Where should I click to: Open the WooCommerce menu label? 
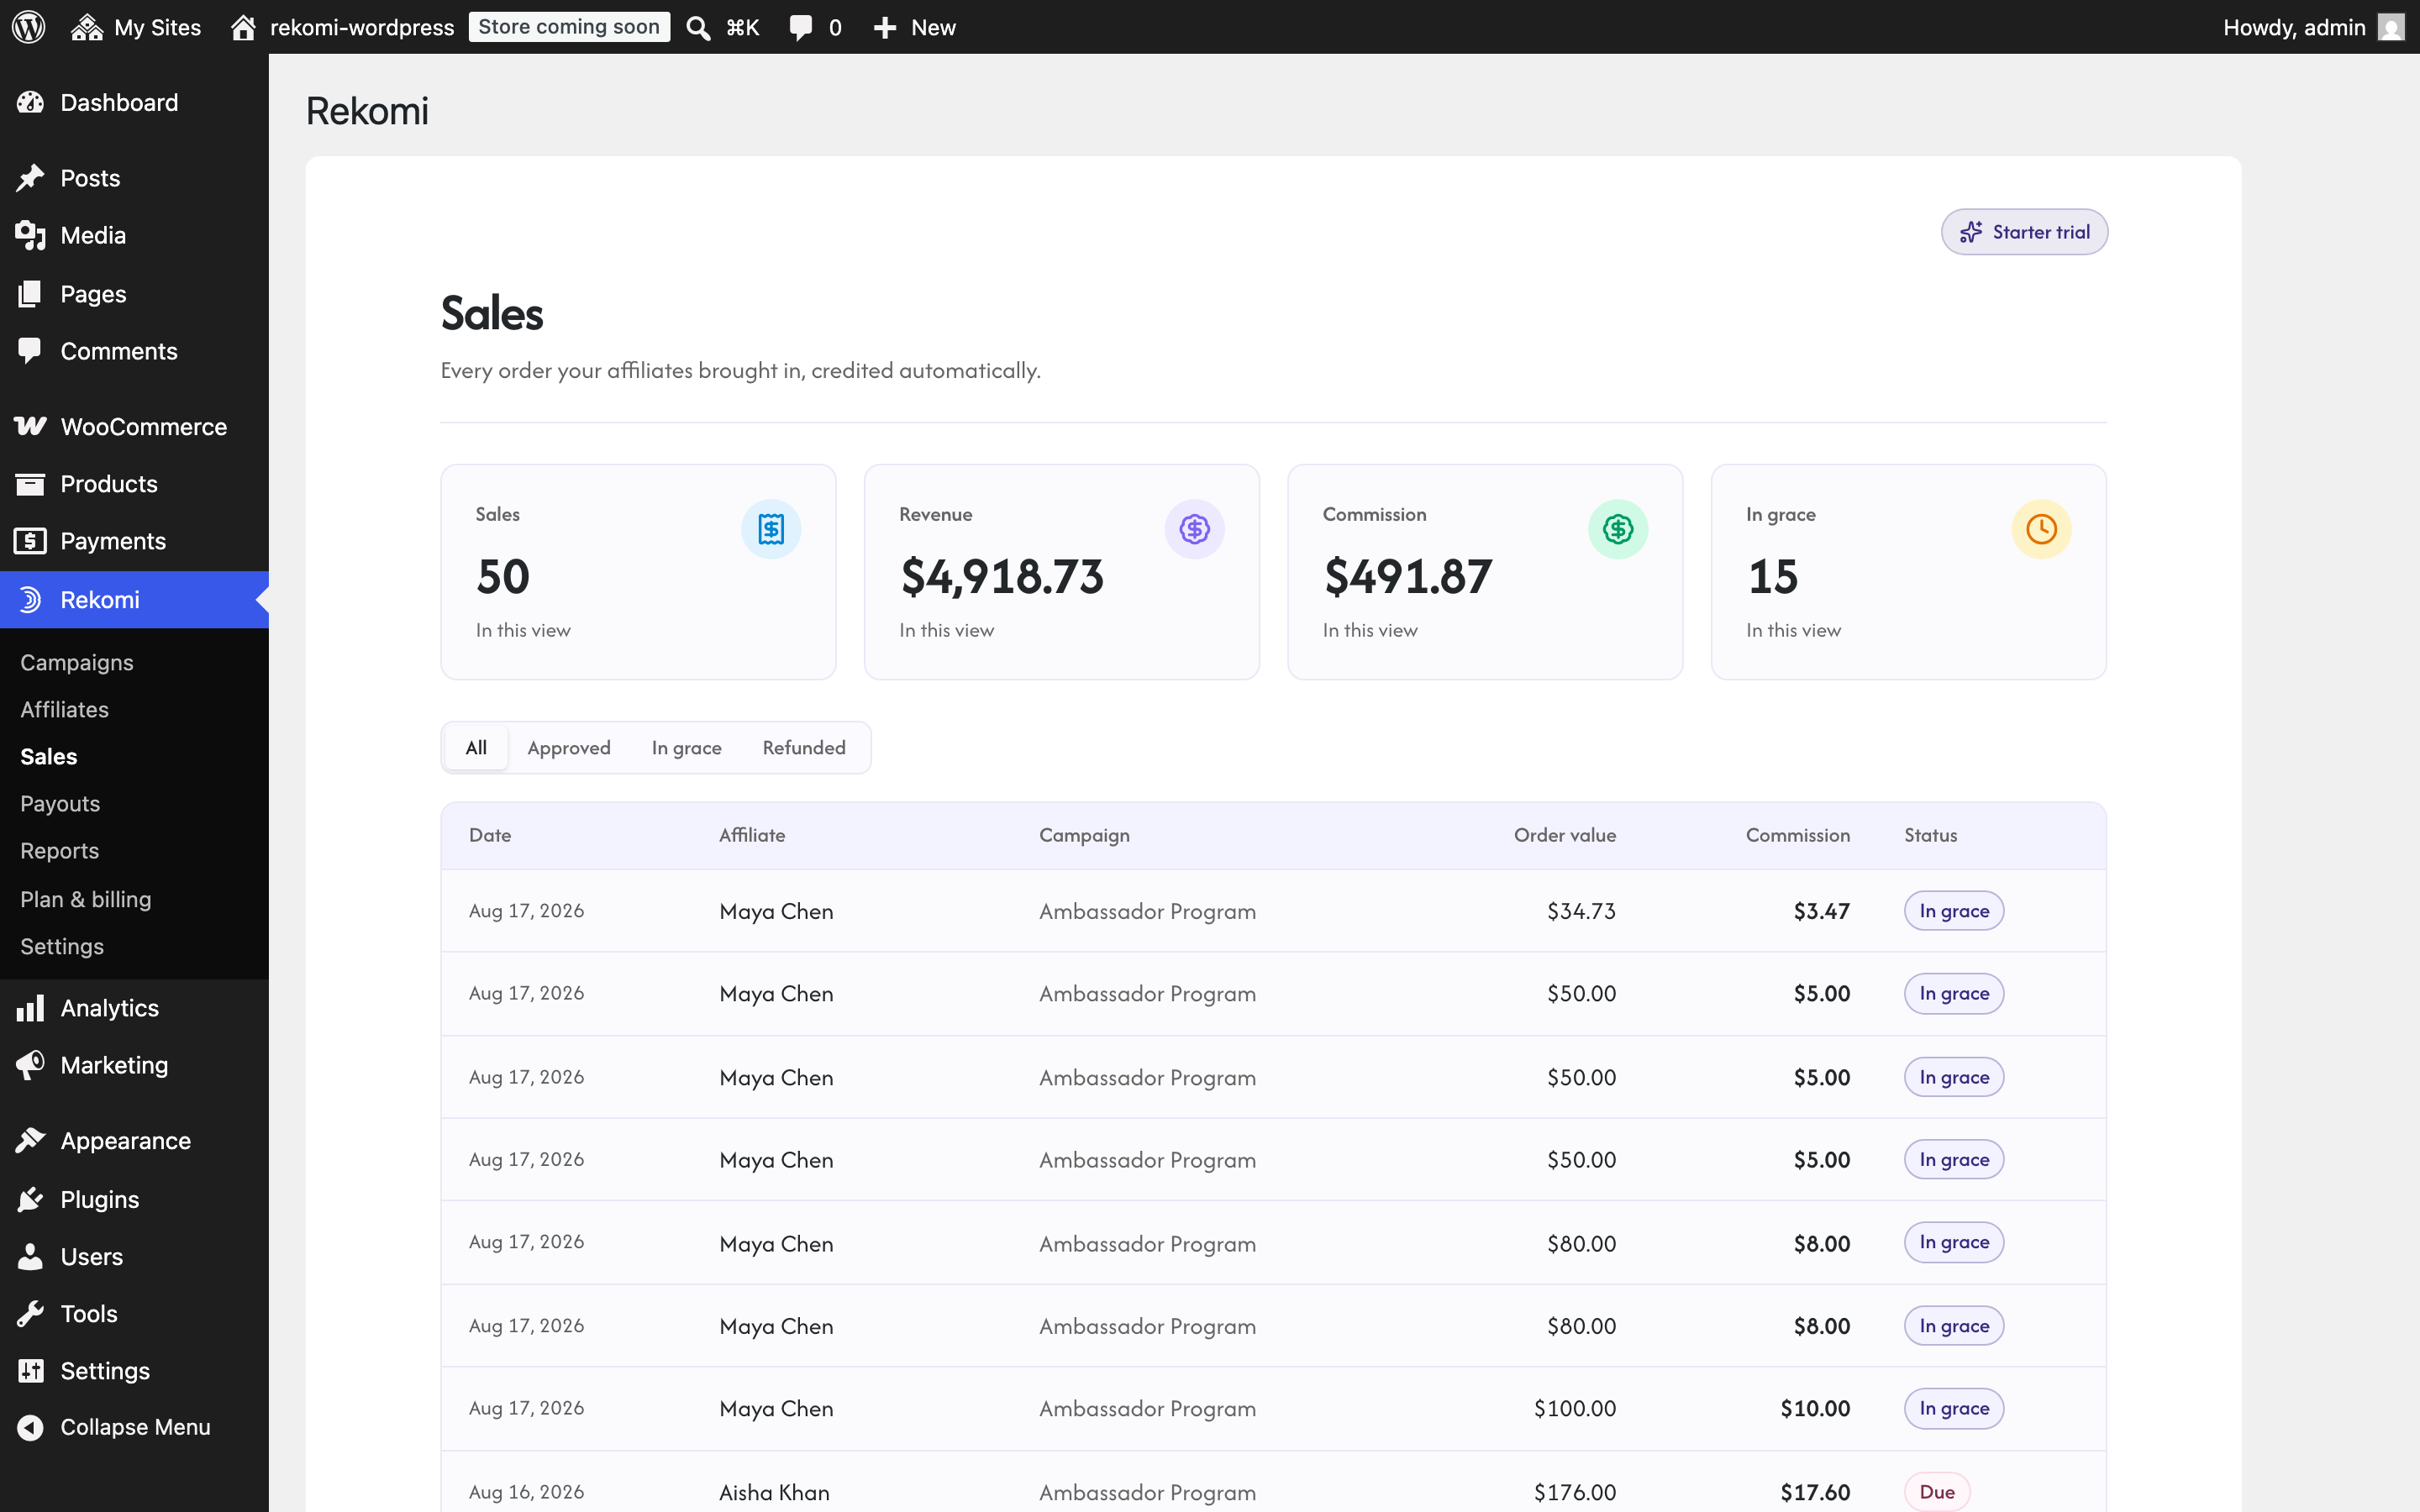(144, 426)
